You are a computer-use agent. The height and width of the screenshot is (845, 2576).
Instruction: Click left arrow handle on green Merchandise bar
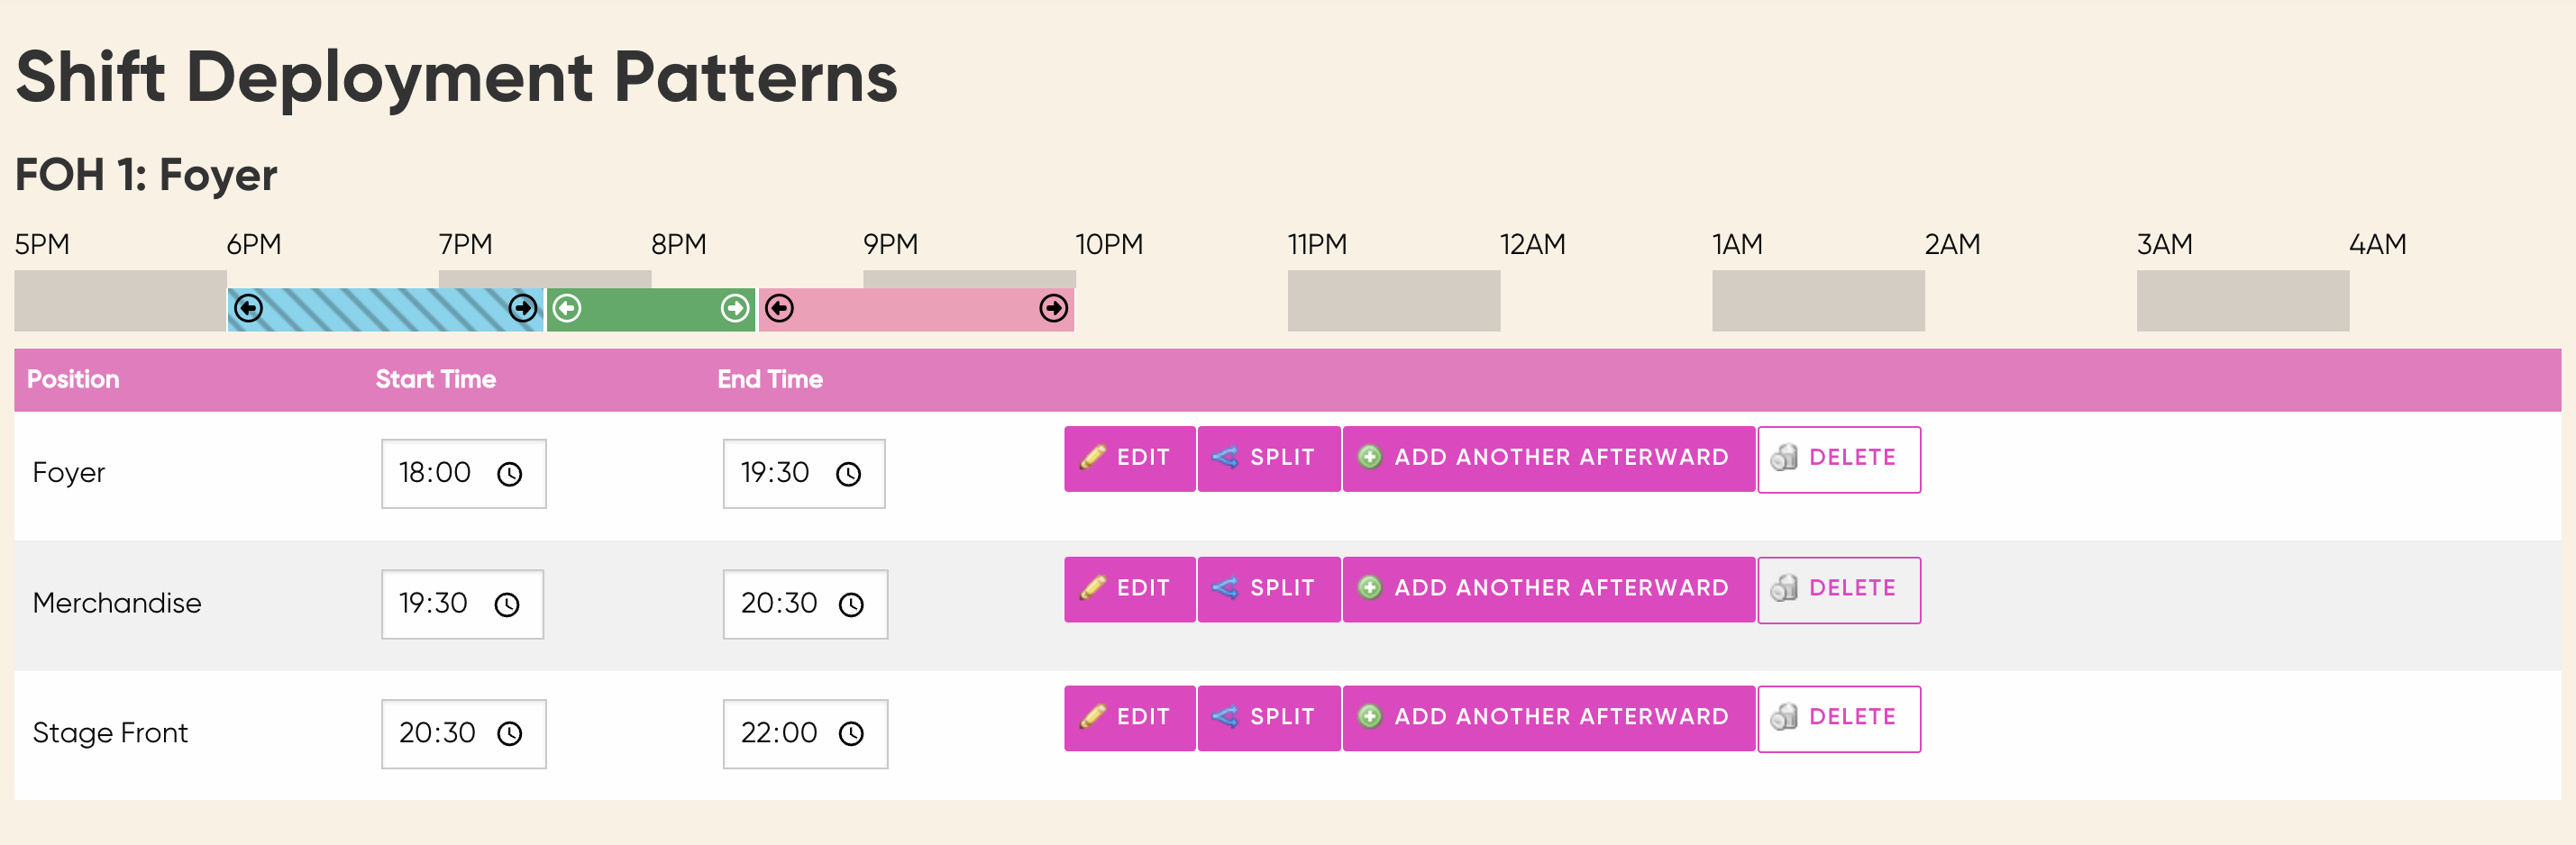tap(567, 308)
